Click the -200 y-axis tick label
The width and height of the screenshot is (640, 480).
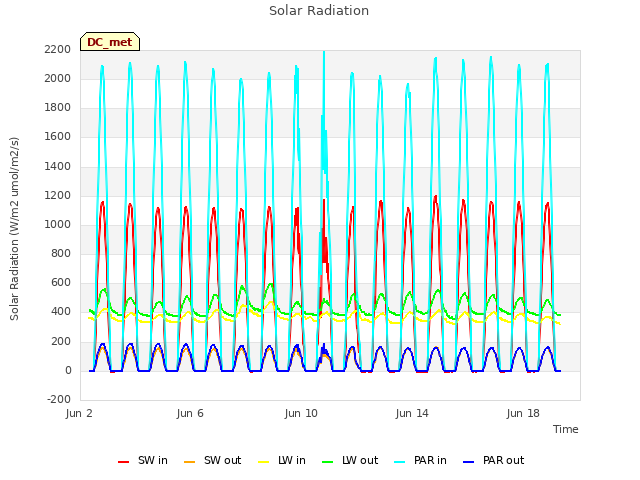(59, 399)
